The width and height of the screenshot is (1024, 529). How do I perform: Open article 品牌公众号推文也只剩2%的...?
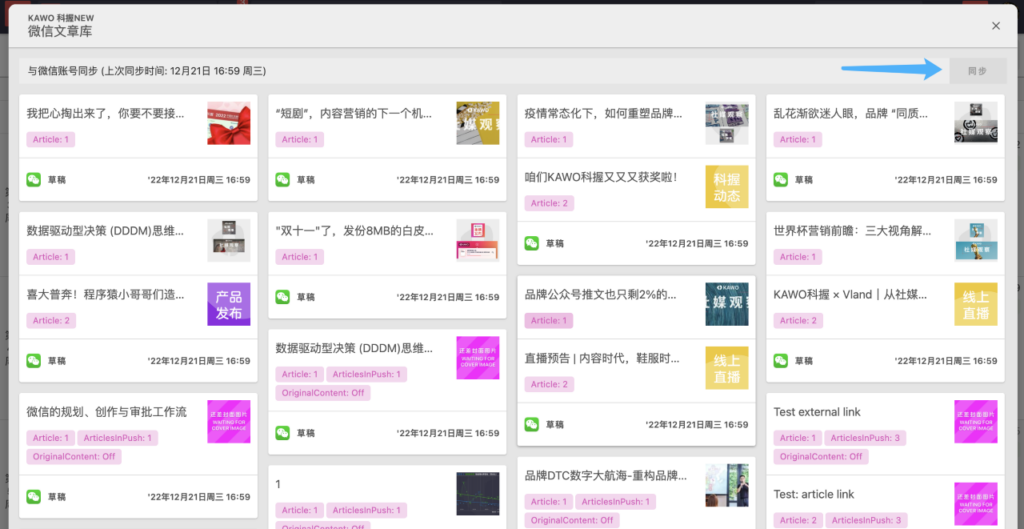point(600,295)
